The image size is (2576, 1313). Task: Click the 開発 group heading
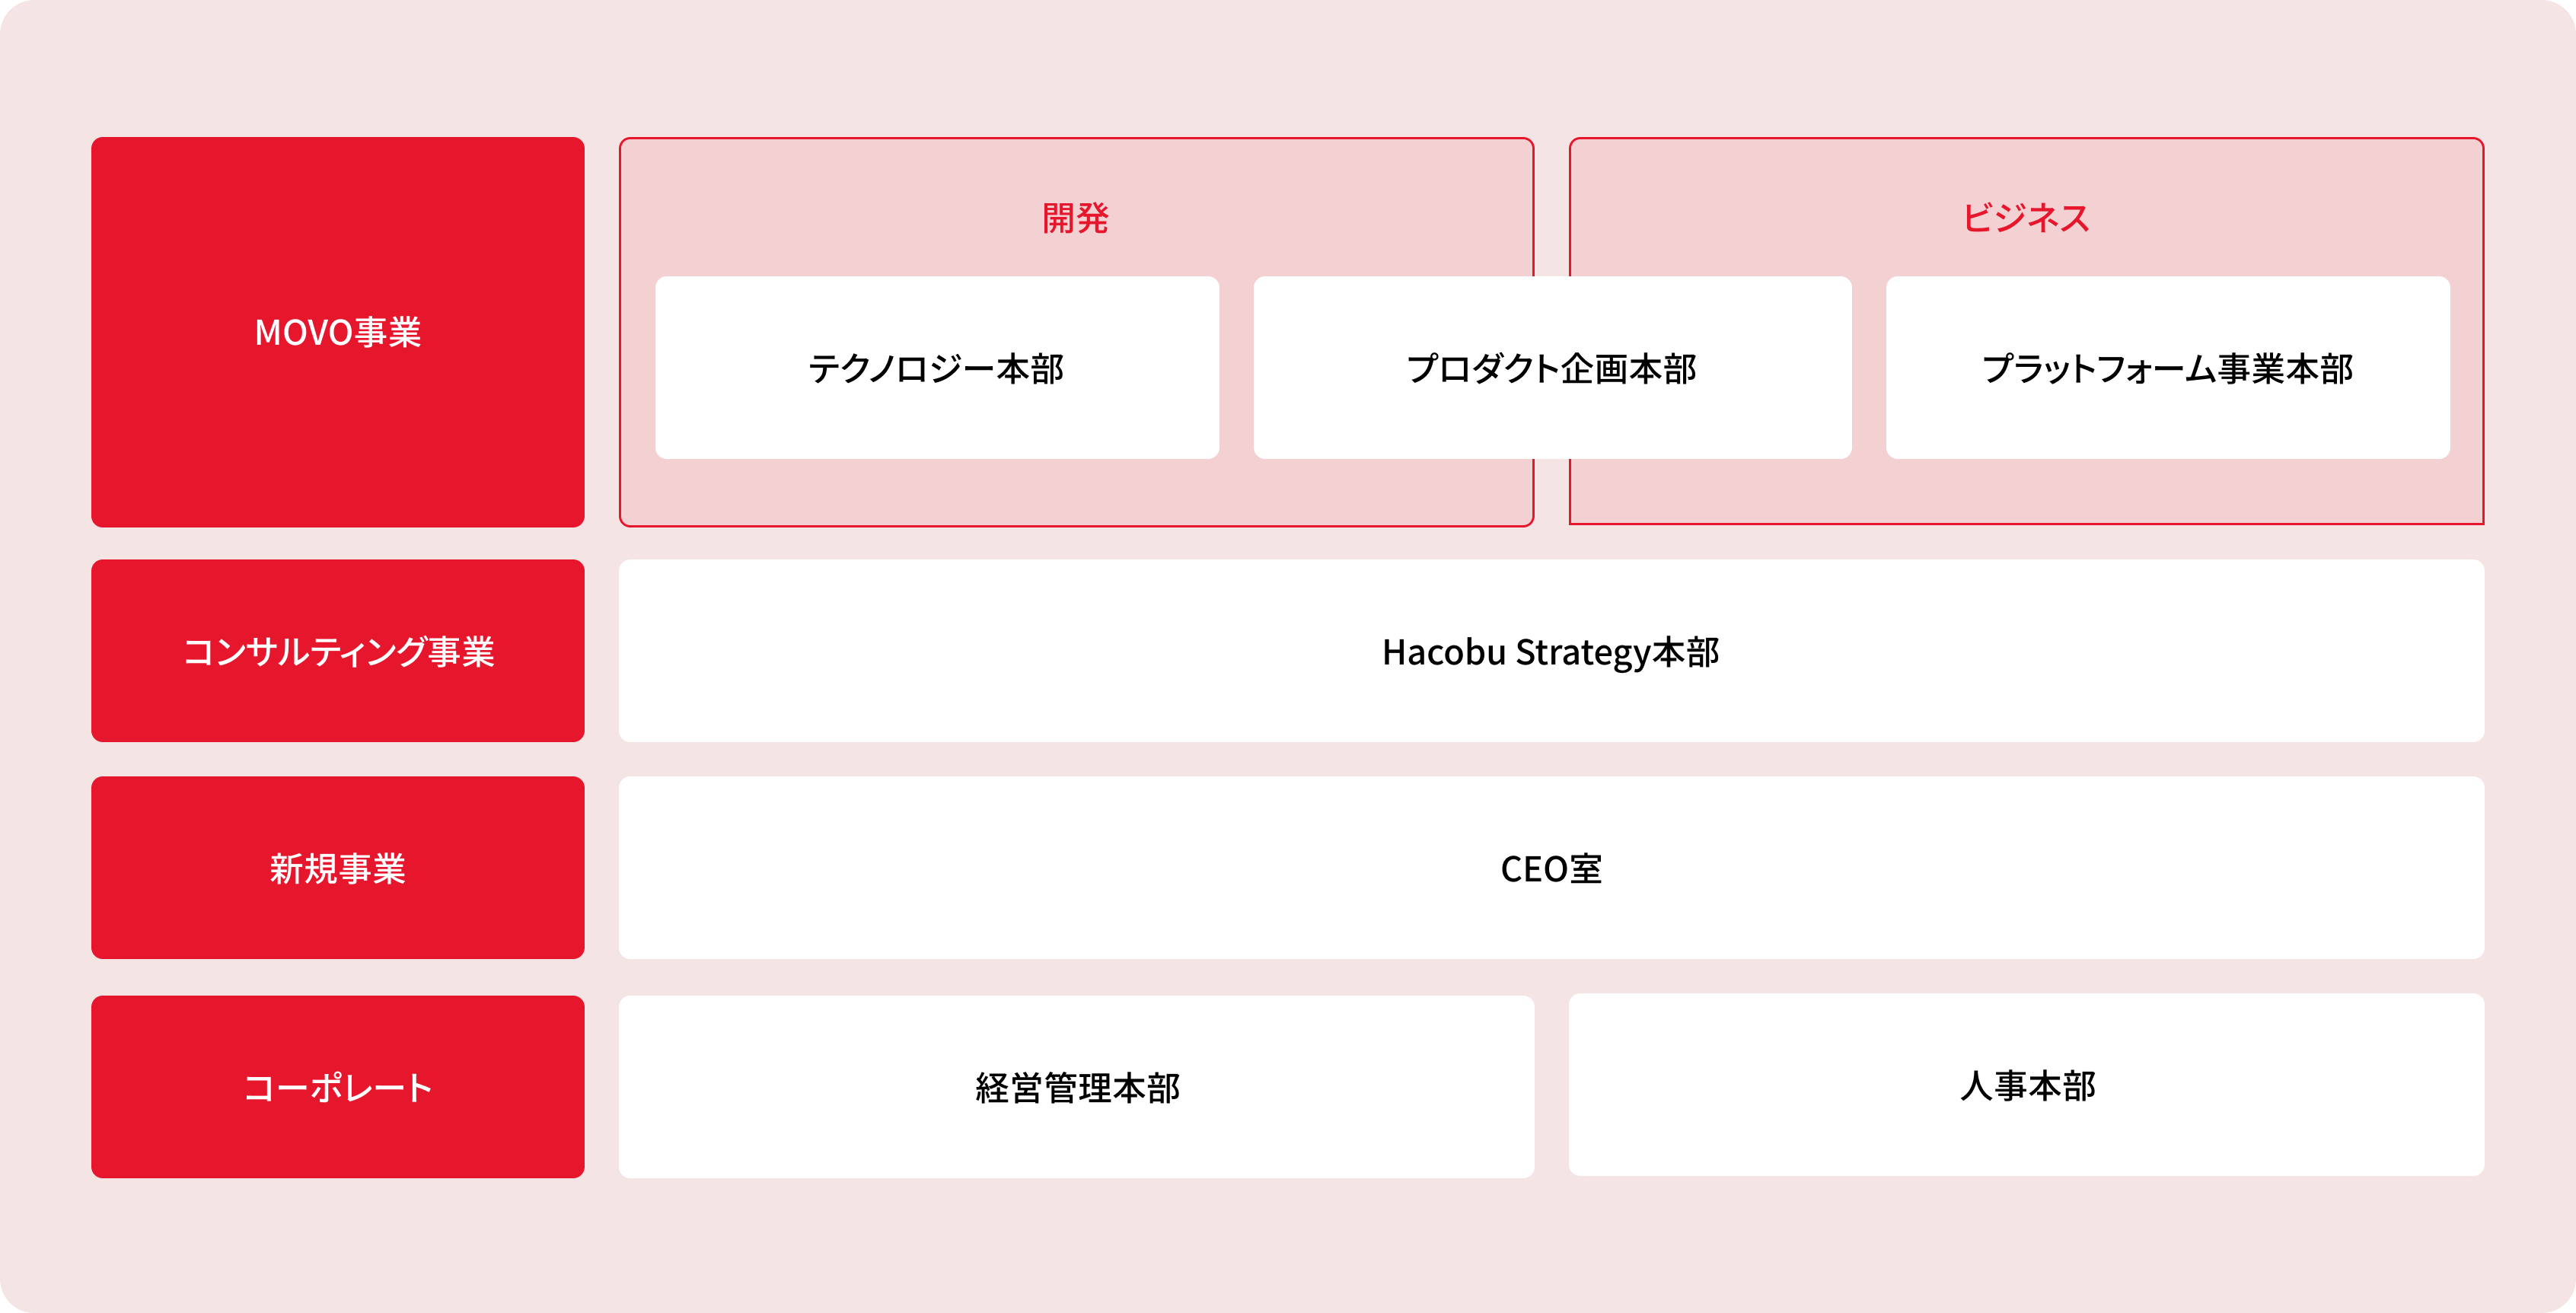1076,218
